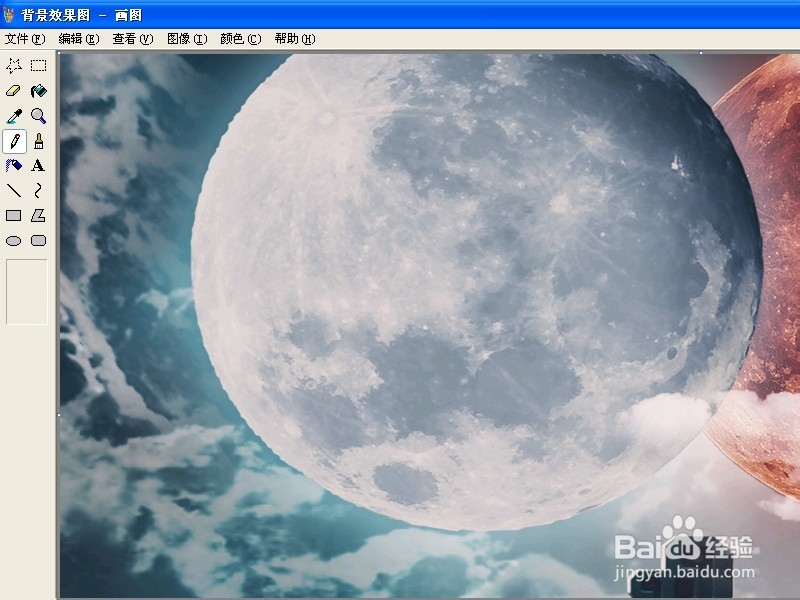Open the 图像(I) menu
This screenshot has height=600, width=800.
tap(187, 39)
